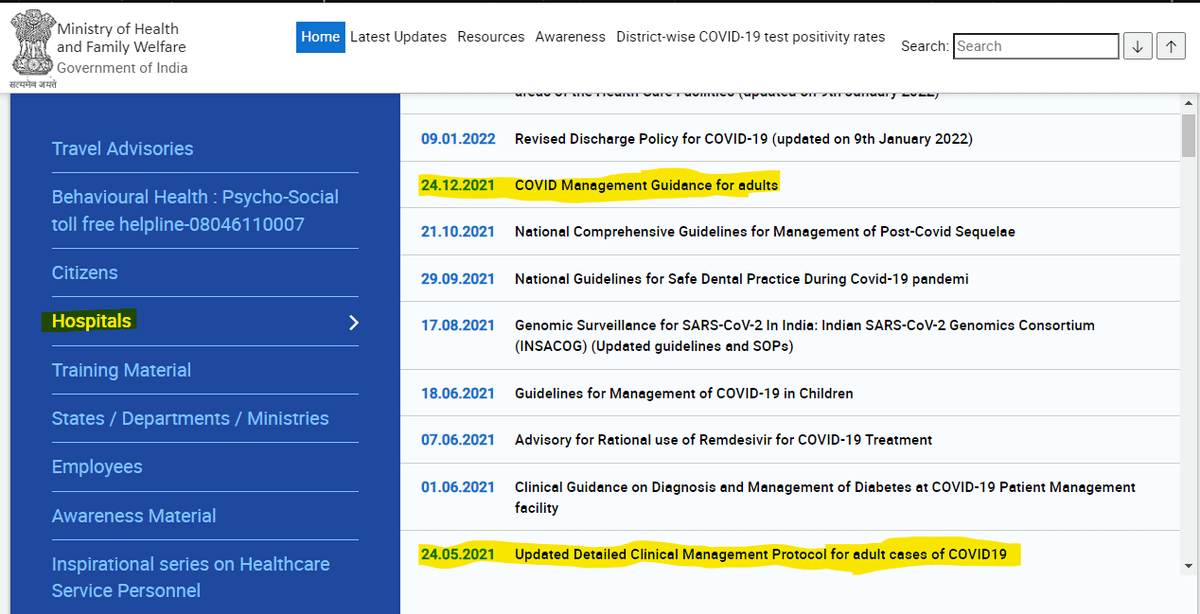
Task: Click the search up arrow button
Action: tap(1170, 46)
